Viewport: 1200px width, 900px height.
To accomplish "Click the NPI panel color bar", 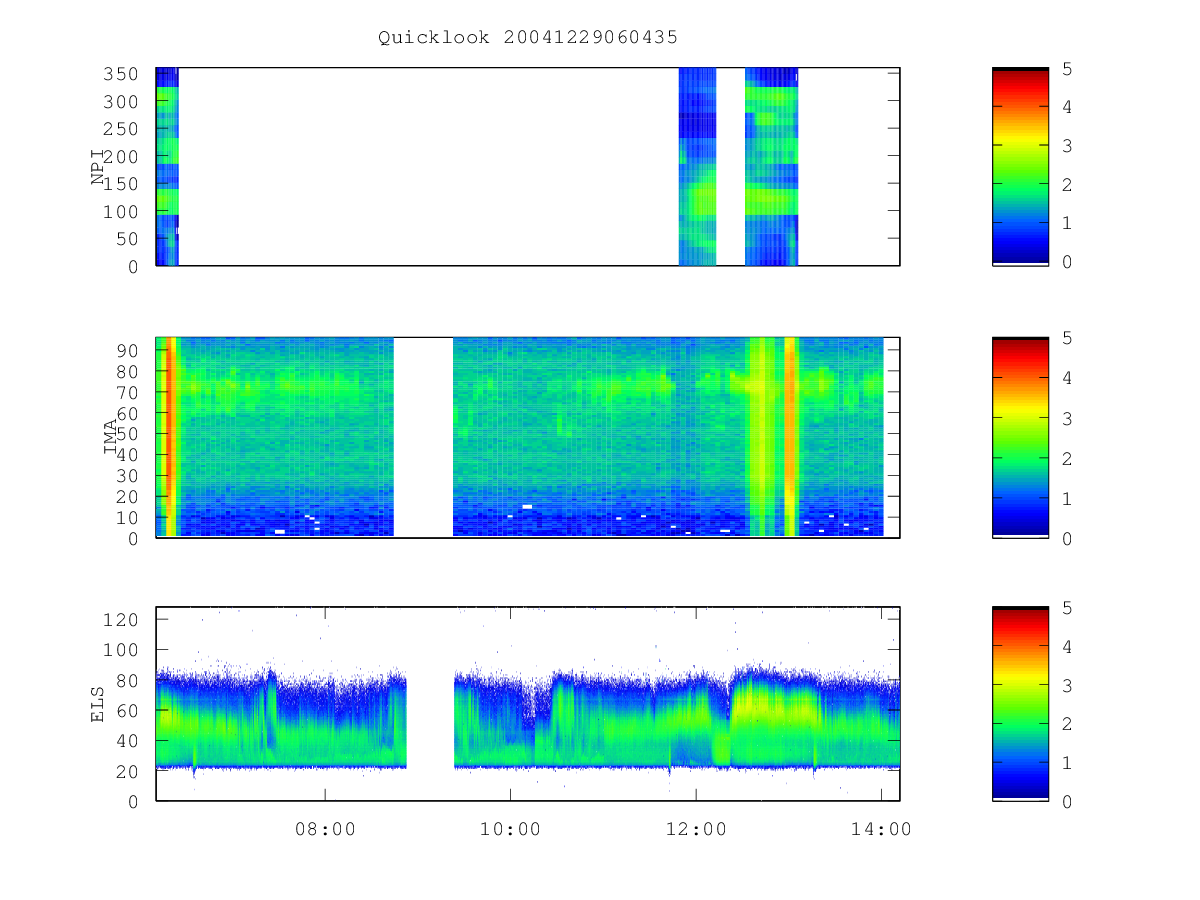I will 1020,166.
